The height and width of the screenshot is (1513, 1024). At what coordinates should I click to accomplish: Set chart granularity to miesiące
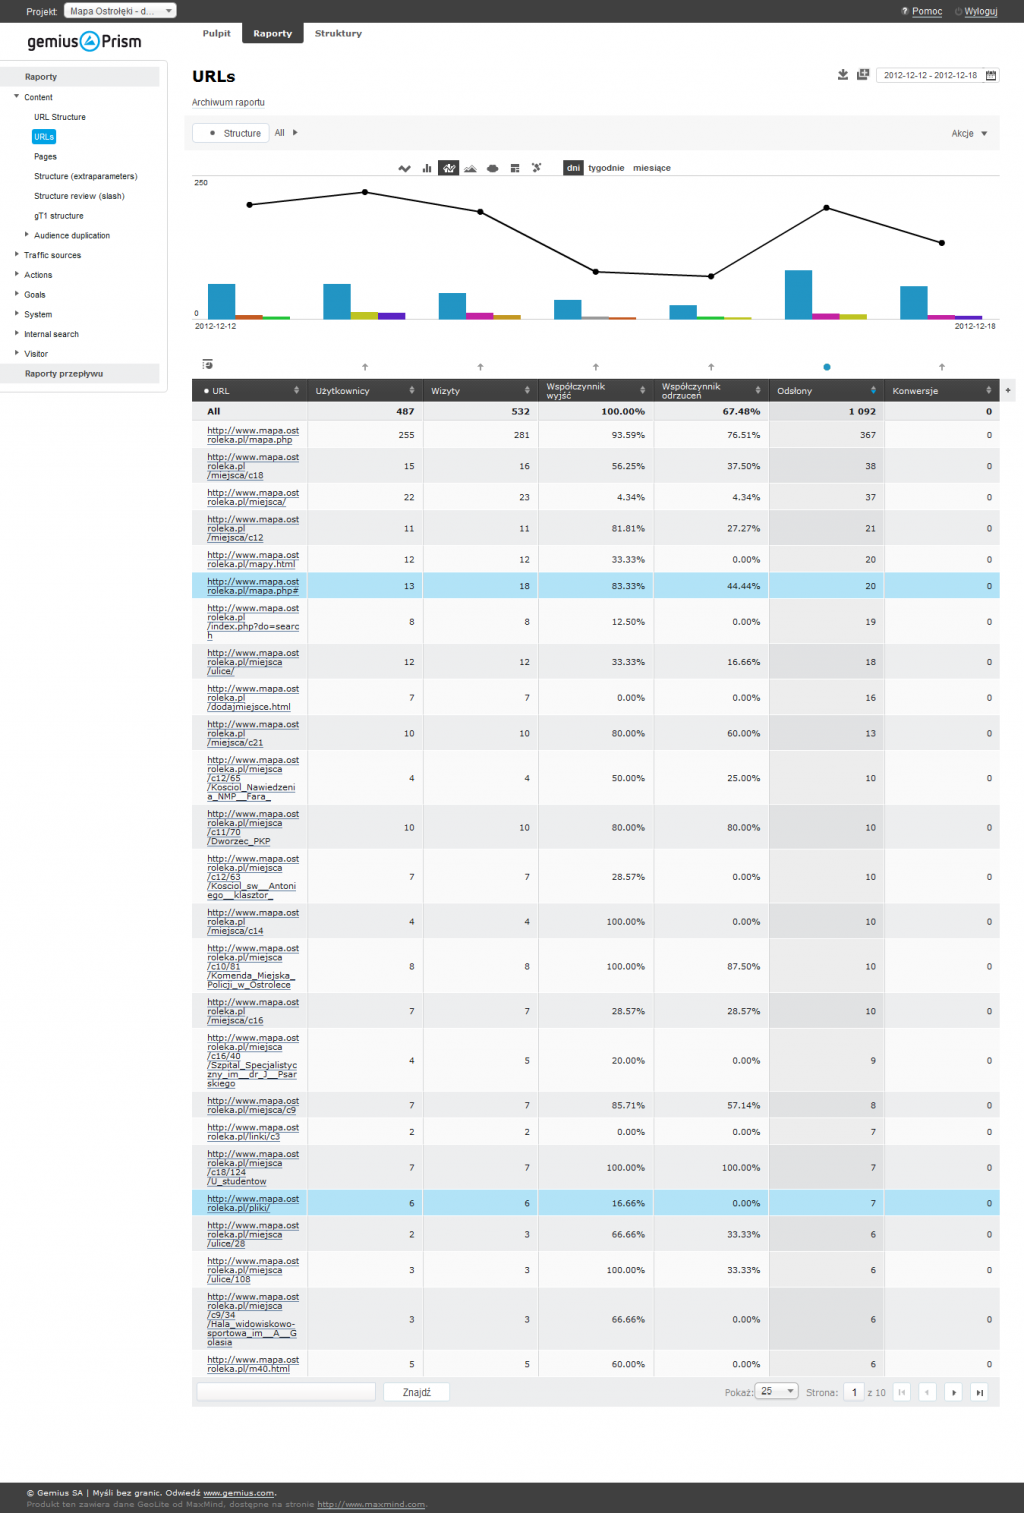pyautogui.click(x=651, y=168)
